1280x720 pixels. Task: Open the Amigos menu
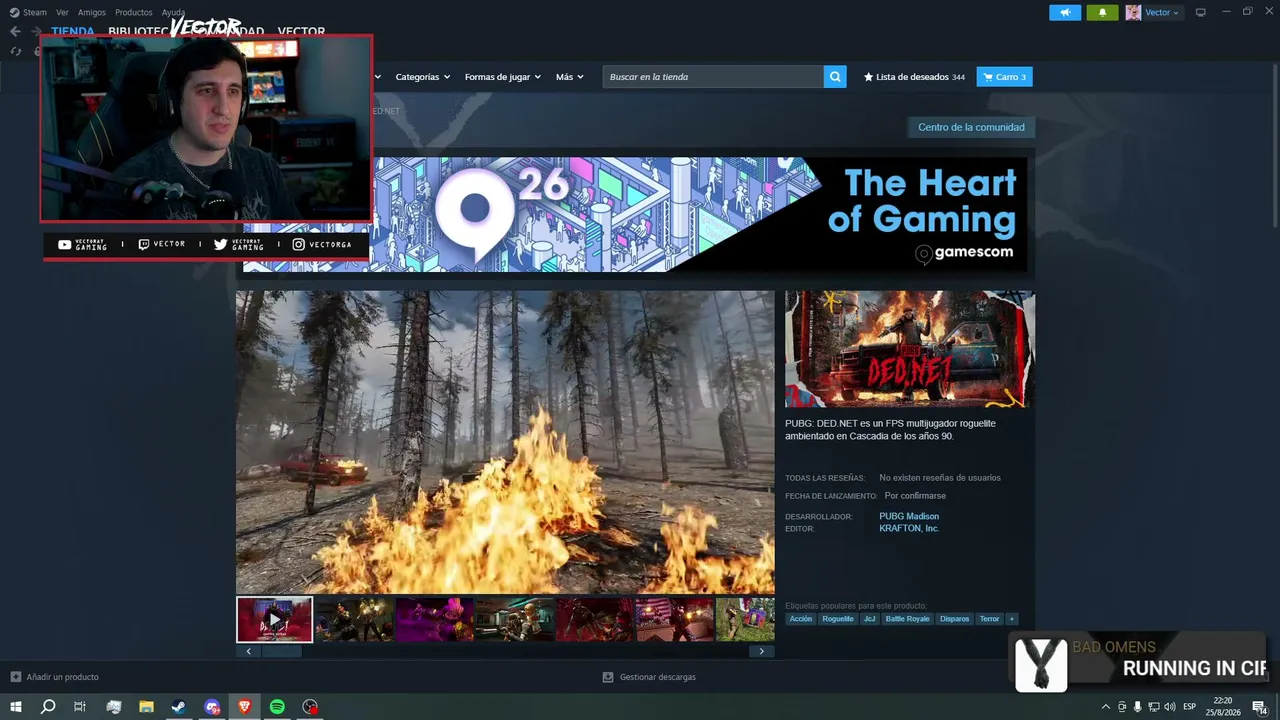[92, 12]
